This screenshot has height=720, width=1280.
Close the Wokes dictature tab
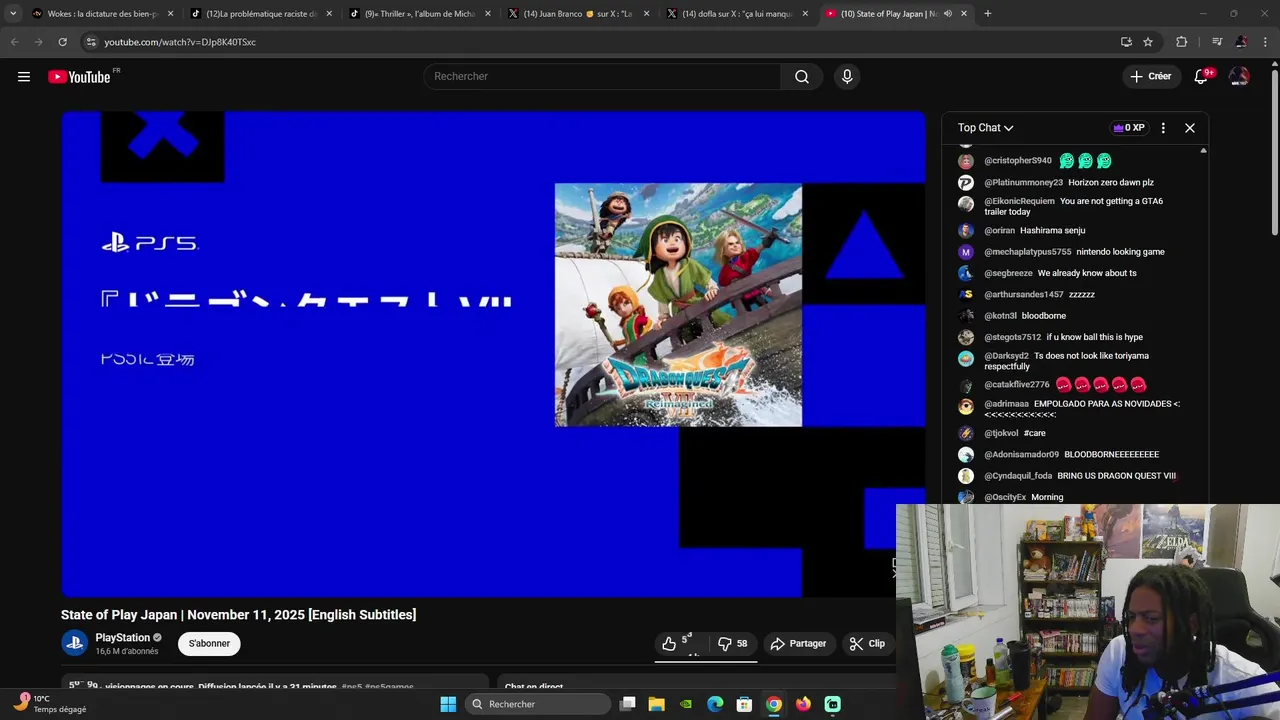click(170, 14)
